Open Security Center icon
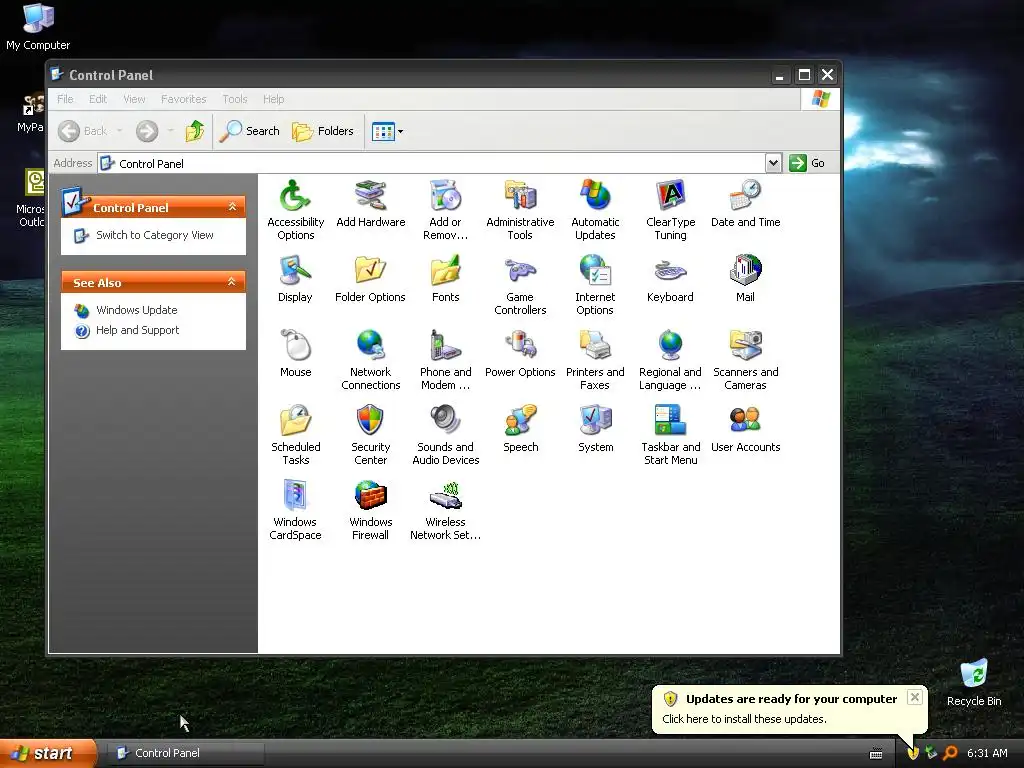Viewport: 1024px width, 768px height. pyautogui.click(x=370, y=434)
